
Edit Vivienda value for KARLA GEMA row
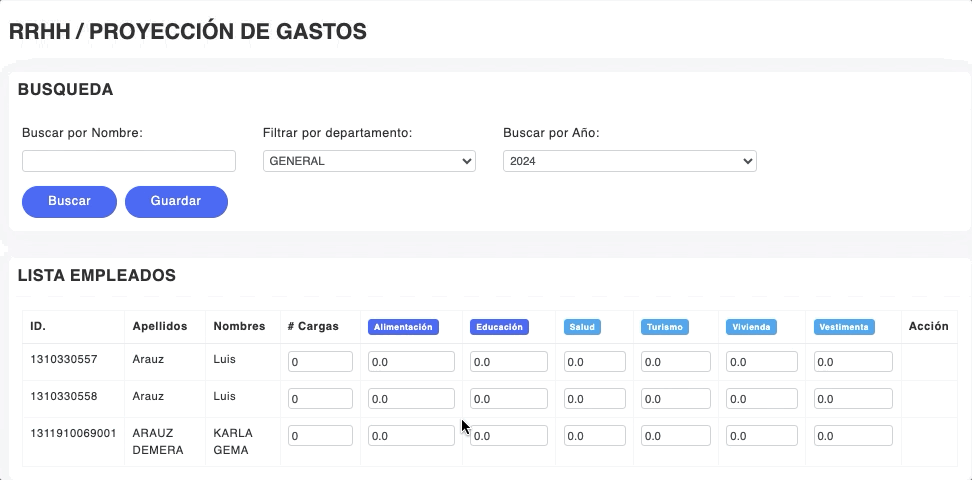[761, 436]
